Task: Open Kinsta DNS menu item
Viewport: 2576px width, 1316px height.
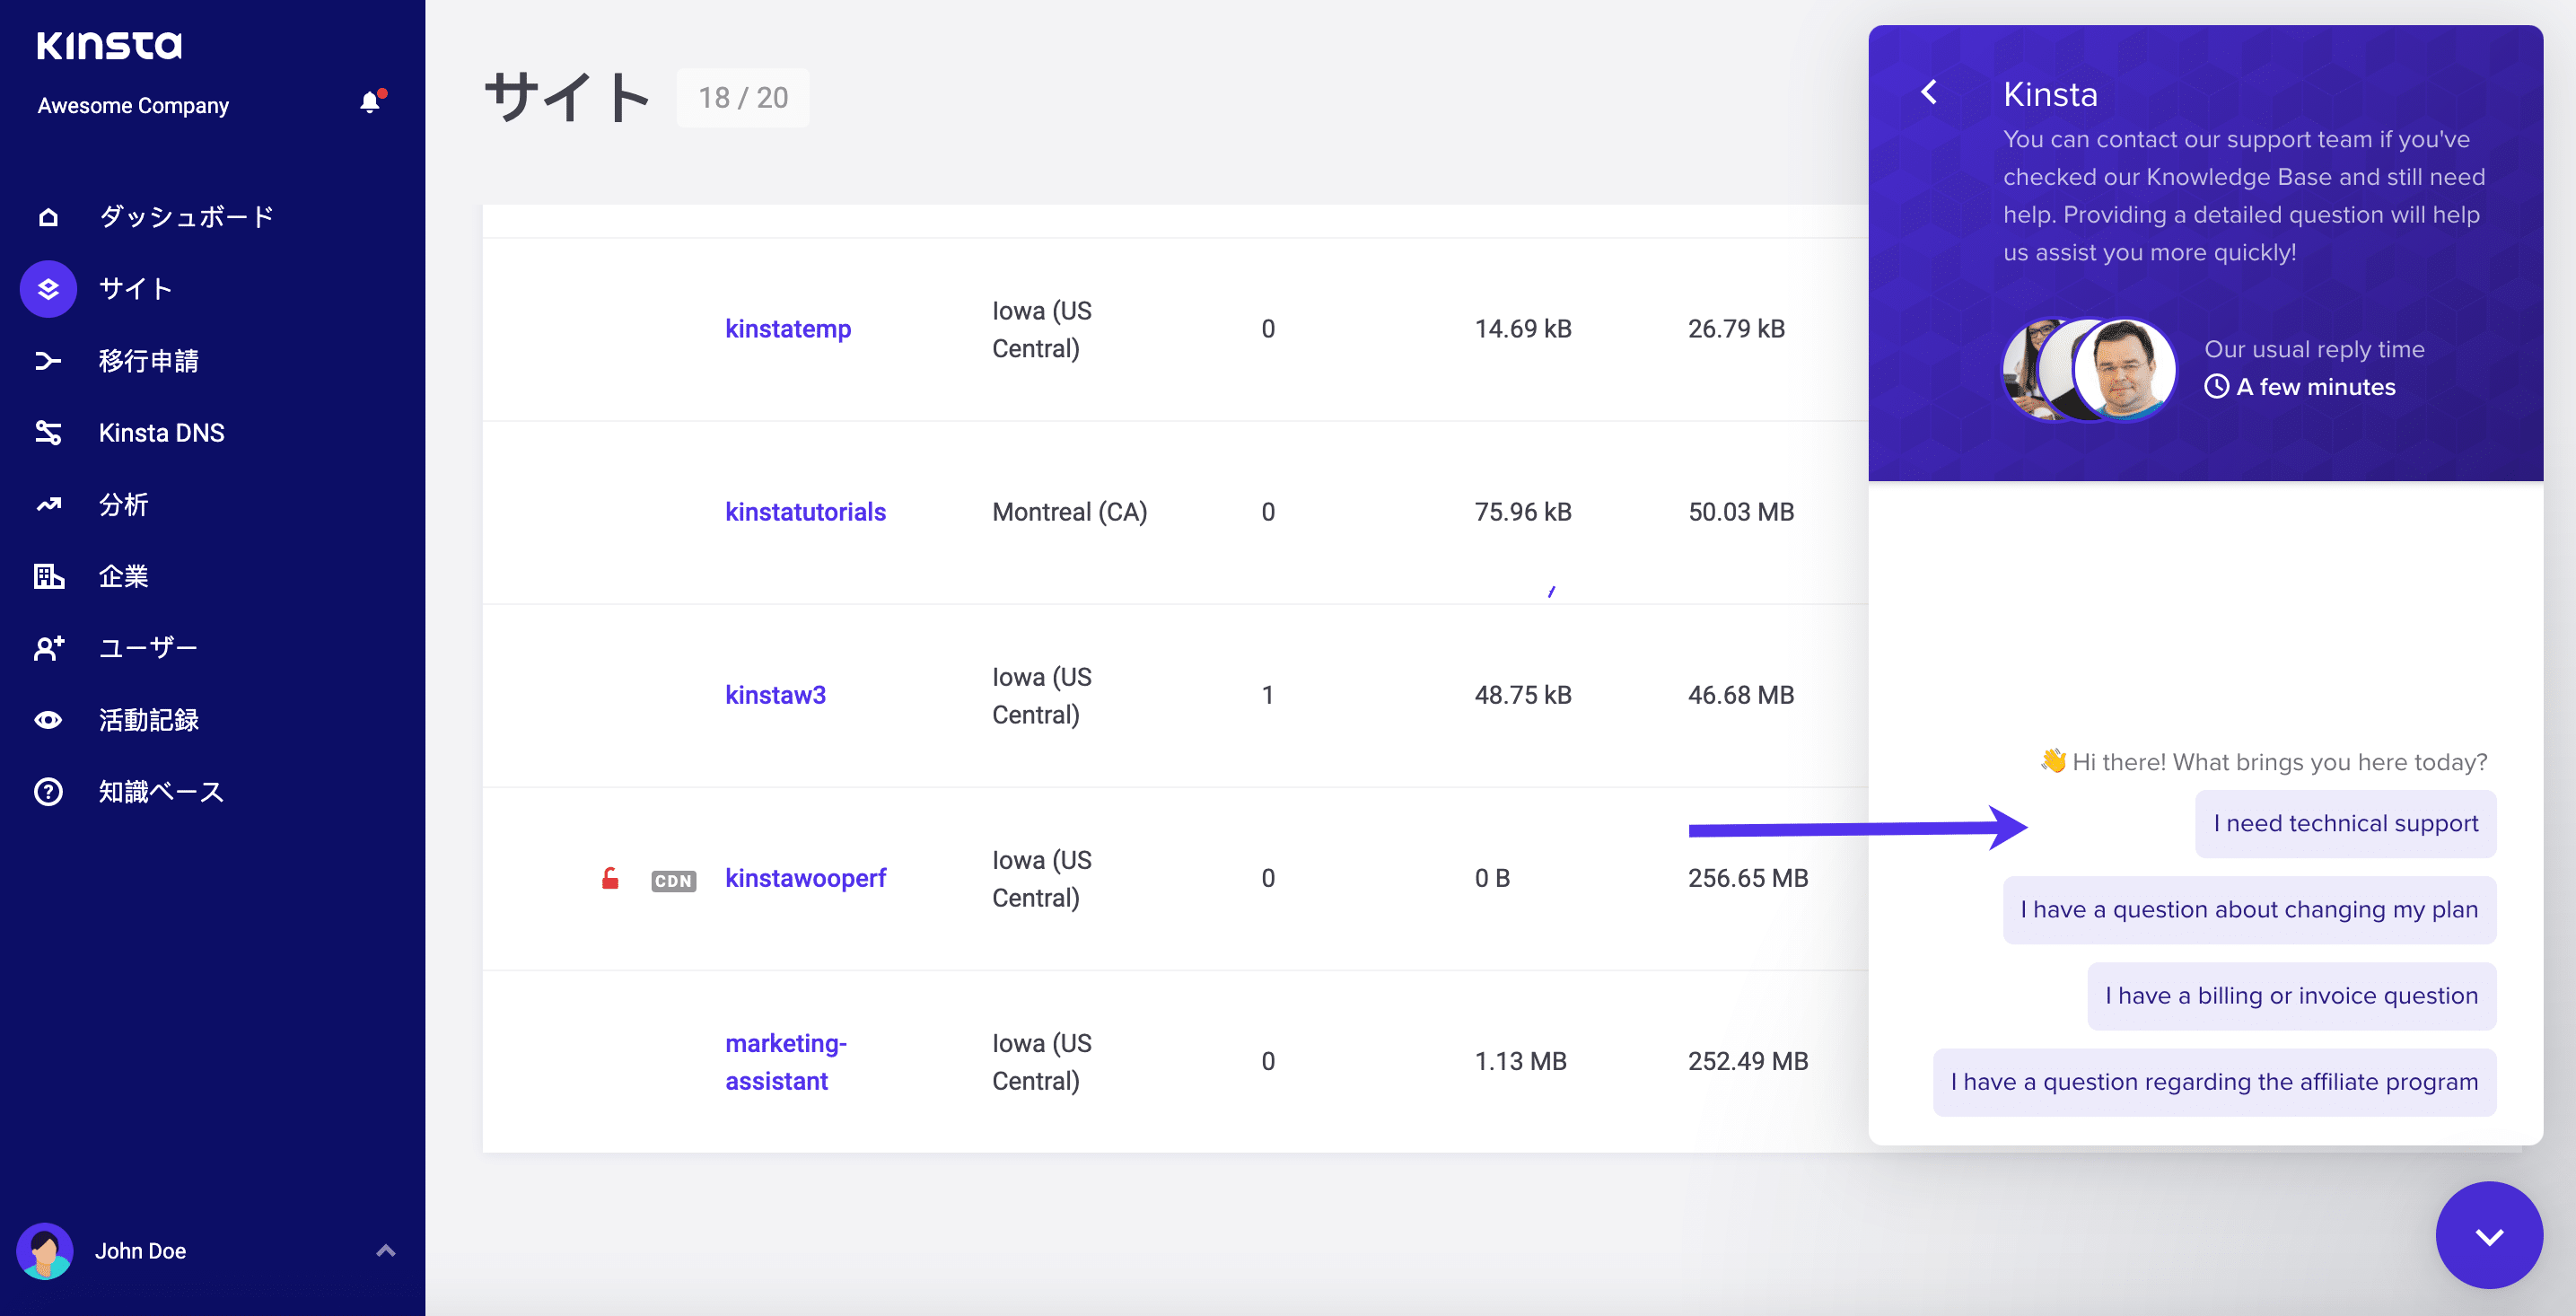Action: point(162,433)
